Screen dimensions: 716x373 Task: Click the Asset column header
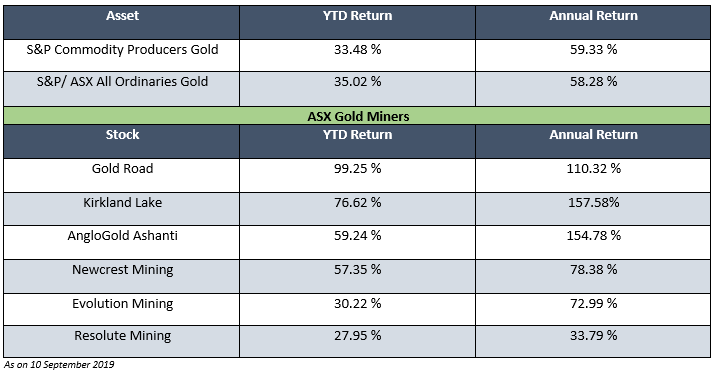click(121, 22)
